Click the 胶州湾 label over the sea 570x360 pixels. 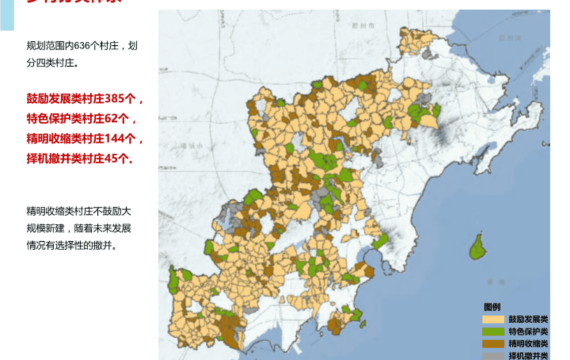tap(510, 38)
